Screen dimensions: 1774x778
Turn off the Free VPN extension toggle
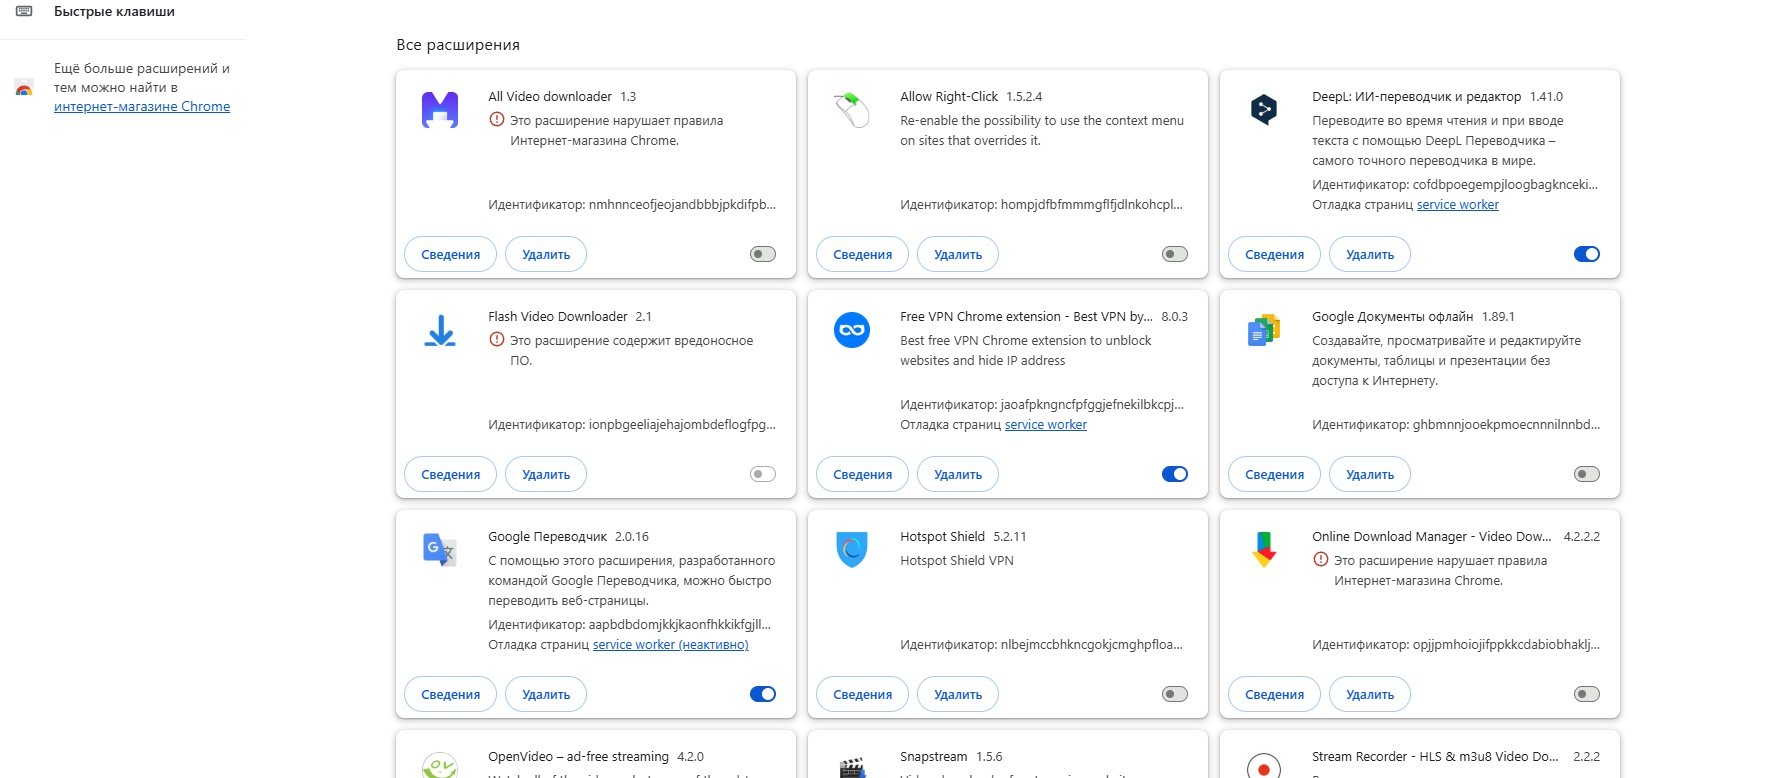click(1175, 474)
